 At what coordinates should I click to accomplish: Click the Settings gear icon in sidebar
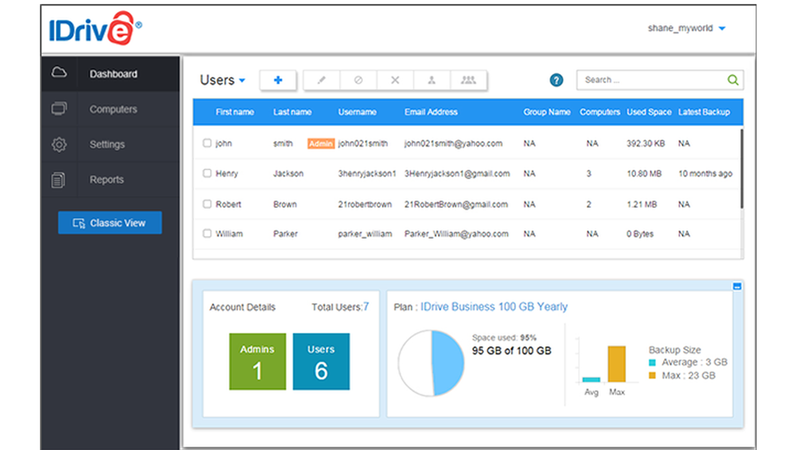click(x=59, y=144)
